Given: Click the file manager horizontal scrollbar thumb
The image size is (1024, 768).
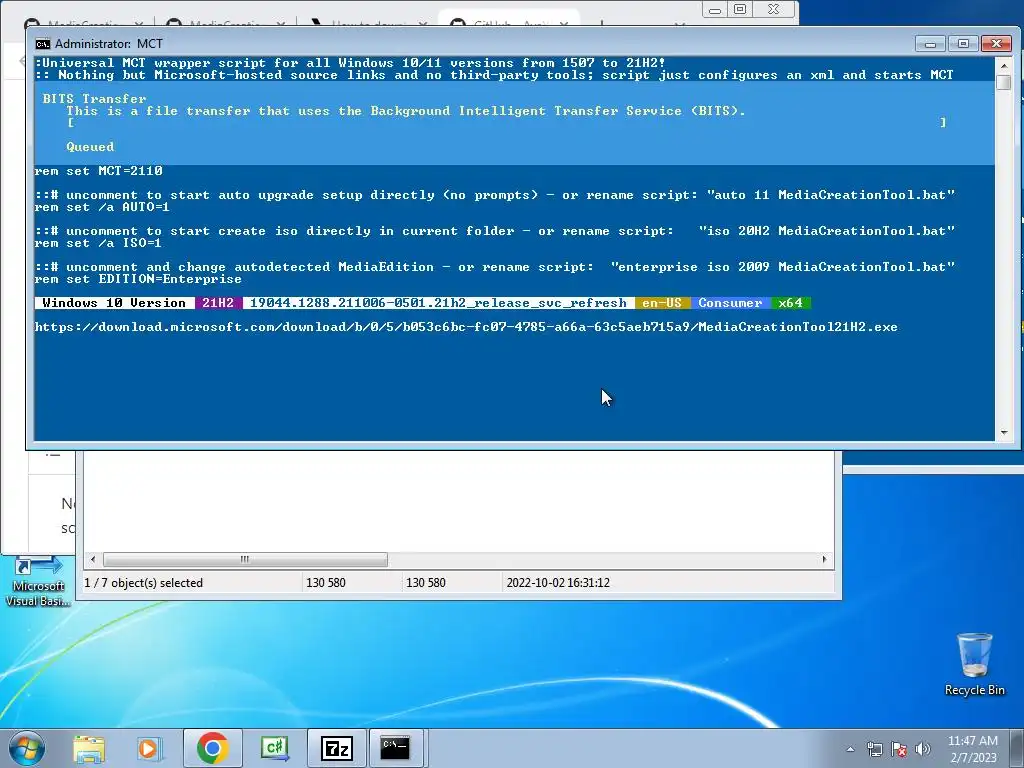Looking at the screenshot, I should 245,560.
